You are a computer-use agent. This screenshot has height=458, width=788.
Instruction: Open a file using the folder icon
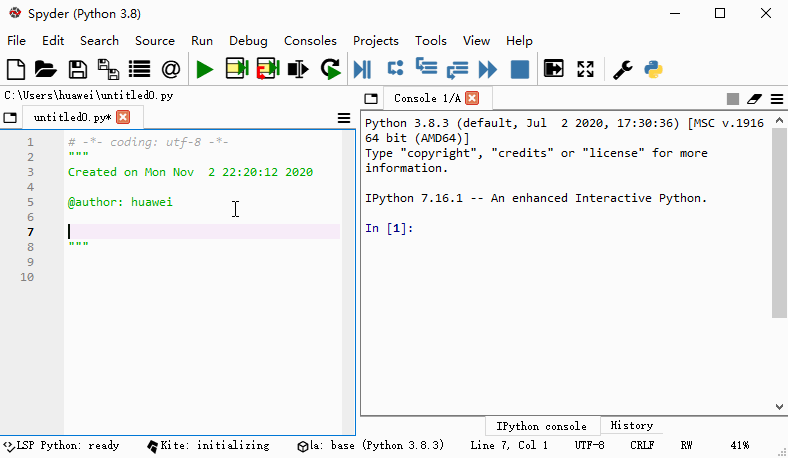tap(45, 69)
